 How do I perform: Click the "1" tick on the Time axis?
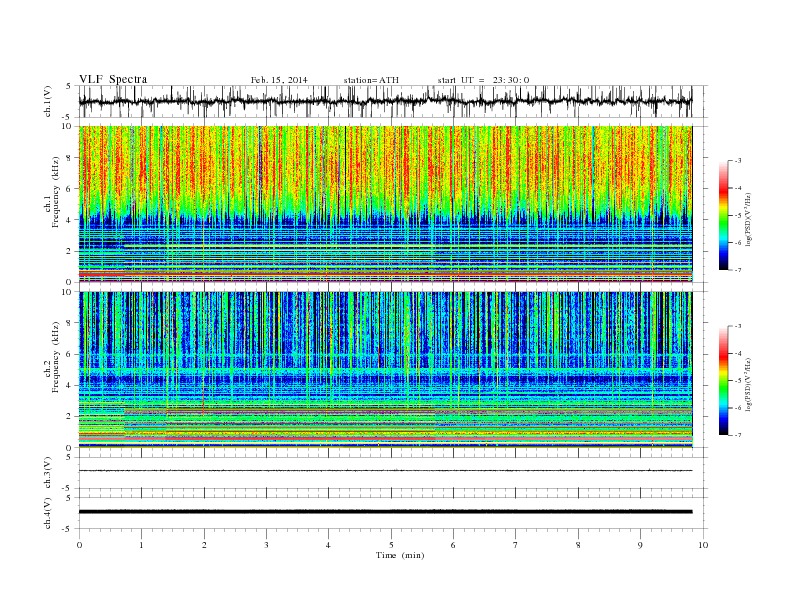141,545
